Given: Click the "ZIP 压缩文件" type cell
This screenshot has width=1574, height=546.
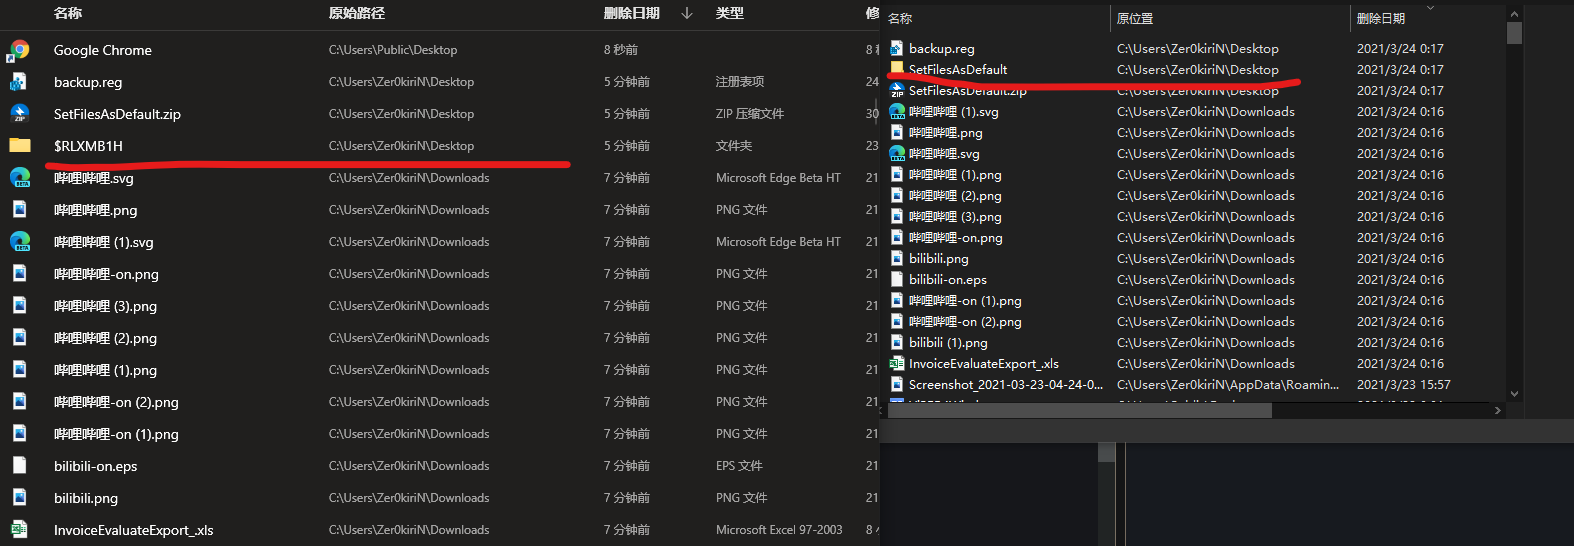Looking at the screenshot, I should (750, 114).
